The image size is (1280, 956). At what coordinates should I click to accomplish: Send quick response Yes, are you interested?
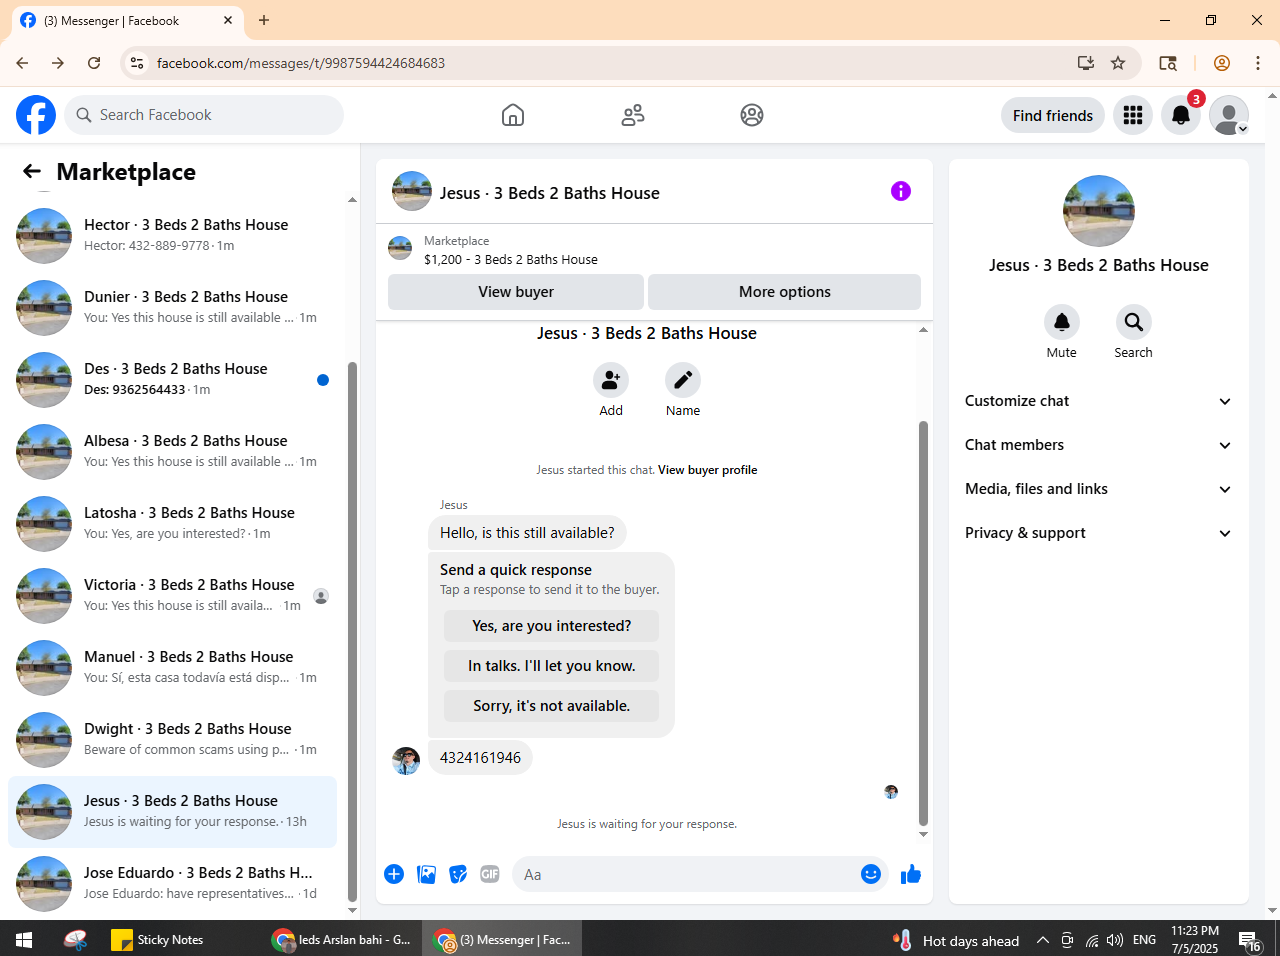point(551,626)
